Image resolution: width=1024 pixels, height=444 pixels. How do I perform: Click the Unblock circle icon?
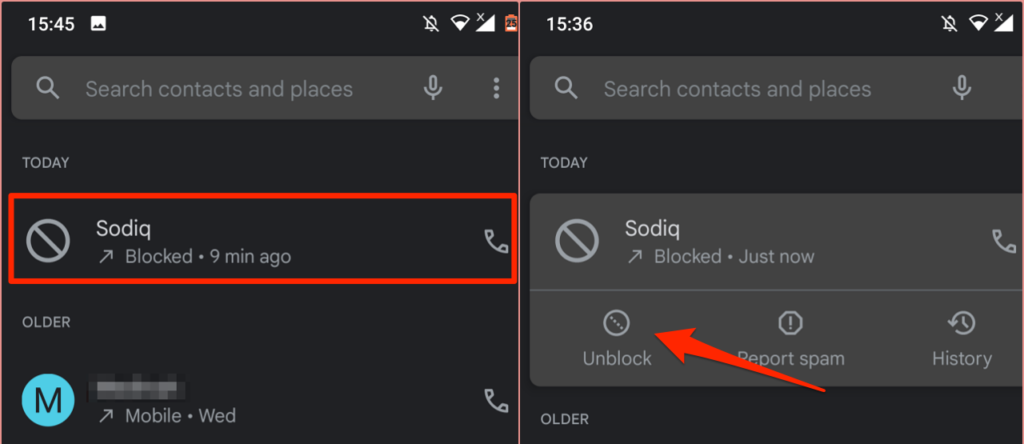click(616, 323)
